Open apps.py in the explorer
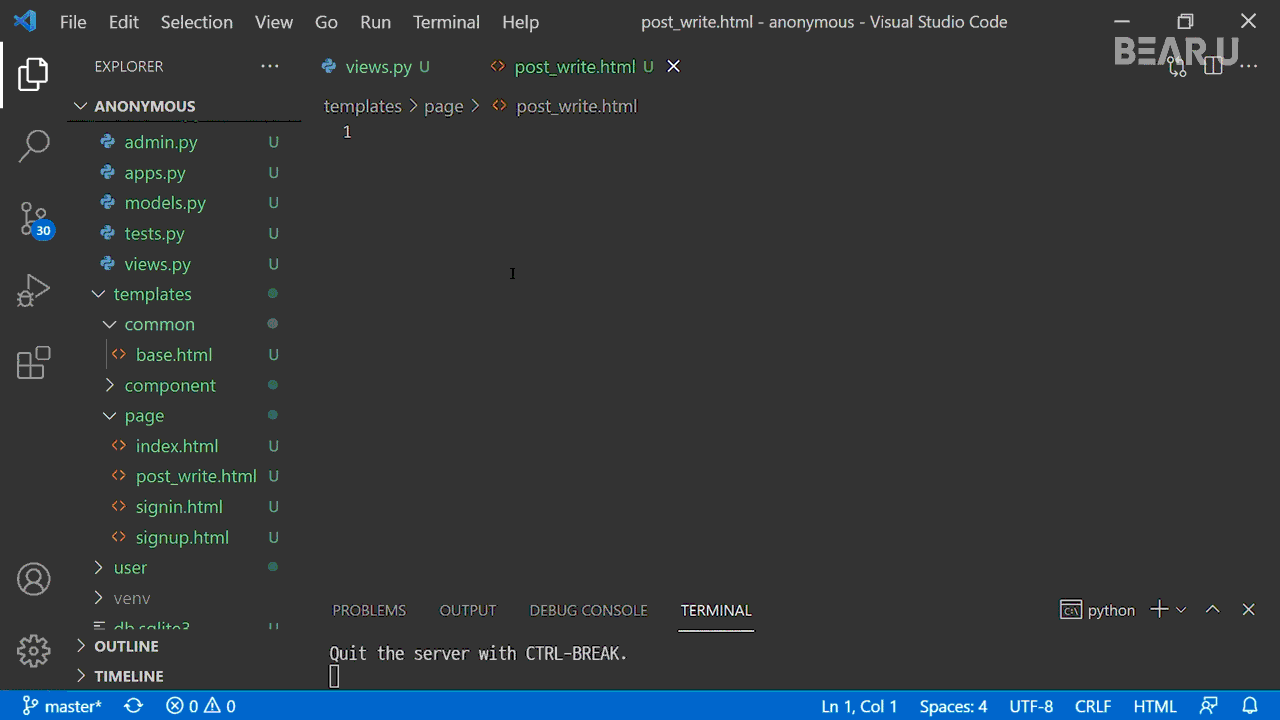This screenshot has height=720, width=1280. (x=154, y=172)
